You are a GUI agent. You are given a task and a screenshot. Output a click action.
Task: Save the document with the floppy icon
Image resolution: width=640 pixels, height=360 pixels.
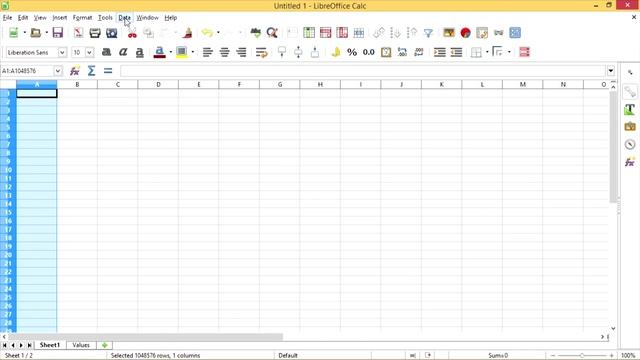tap(58, 33)
